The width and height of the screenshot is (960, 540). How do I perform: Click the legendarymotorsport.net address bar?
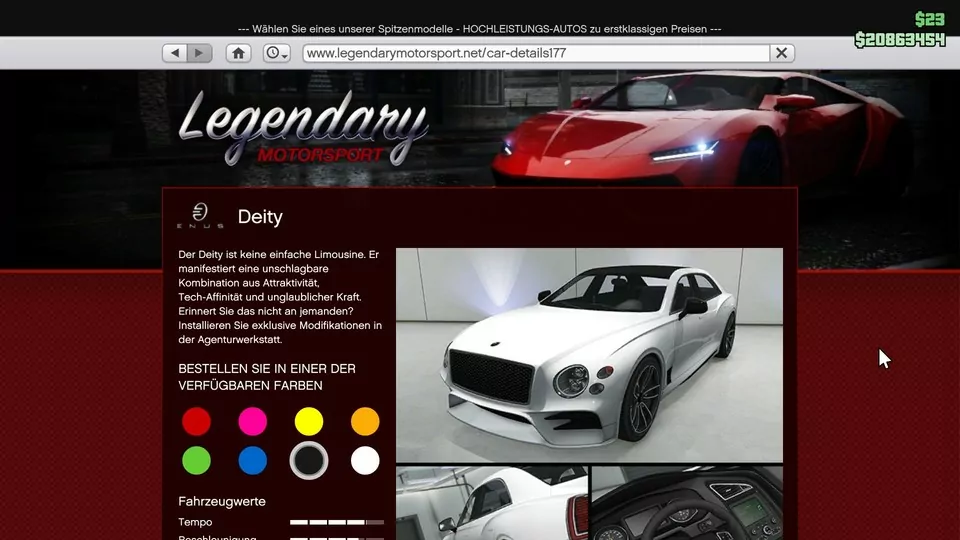click(x=536, y=53)
